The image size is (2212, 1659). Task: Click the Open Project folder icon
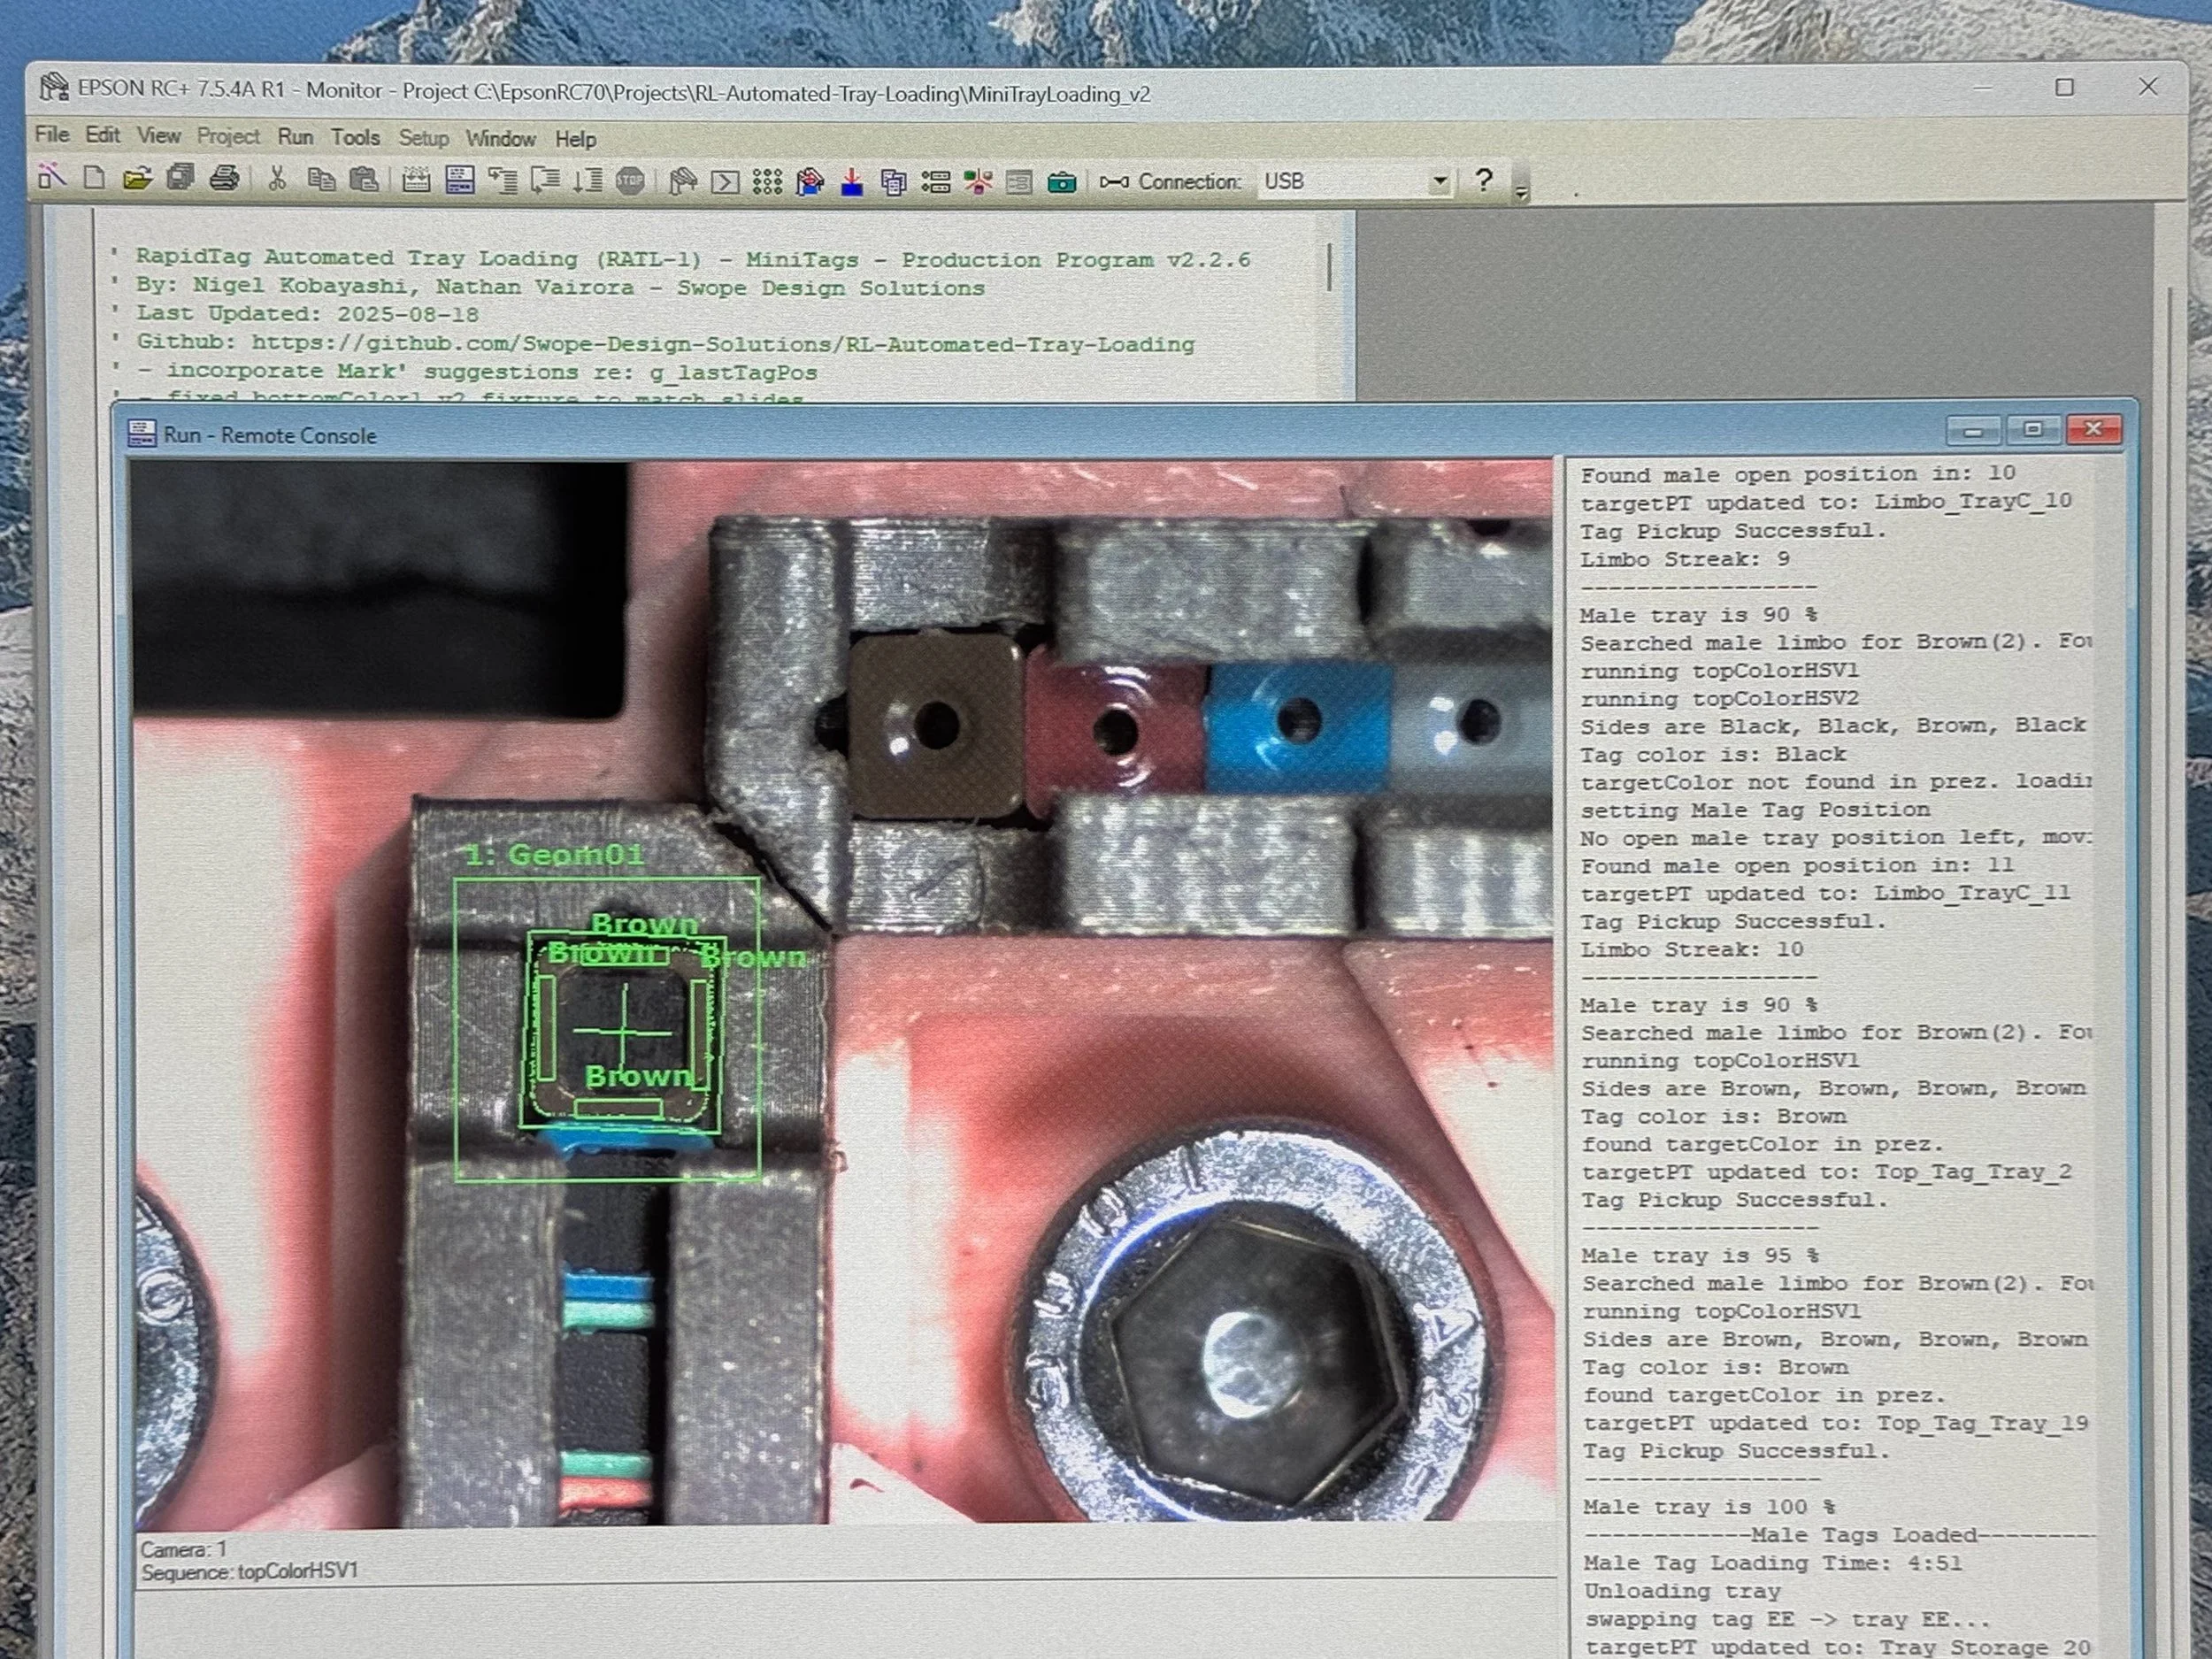point(137,179)
